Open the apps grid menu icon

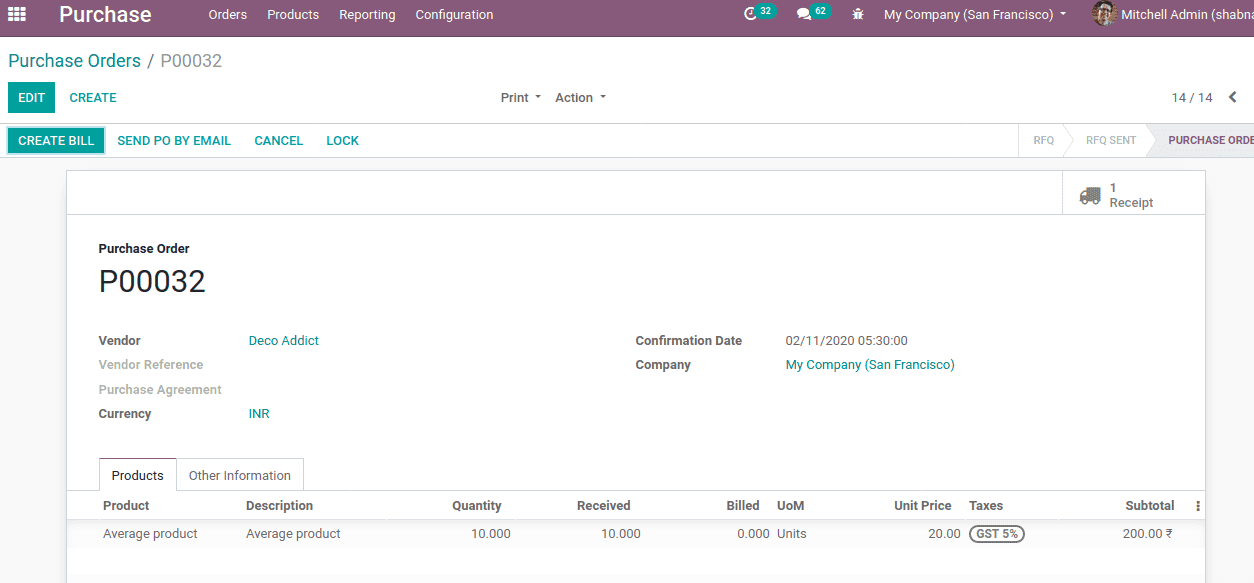point(17,14)
